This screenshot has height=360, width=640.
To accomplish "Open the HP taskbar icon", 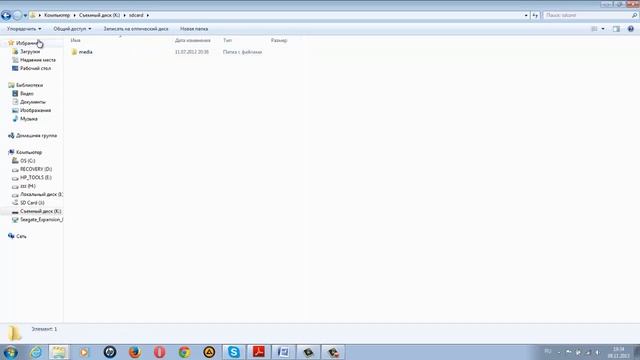I will tap(109, 352).
